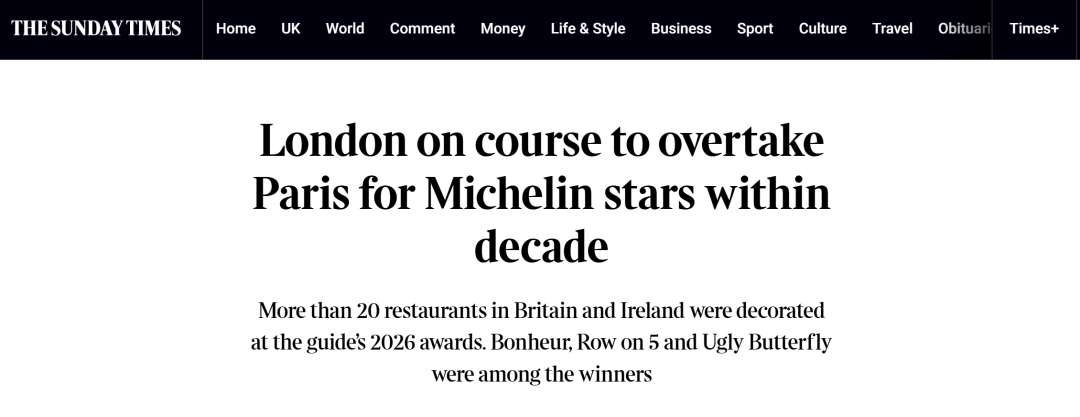Open Life & Style from the navigation
Screen dimensions: 1080x417
click(588, 28)
